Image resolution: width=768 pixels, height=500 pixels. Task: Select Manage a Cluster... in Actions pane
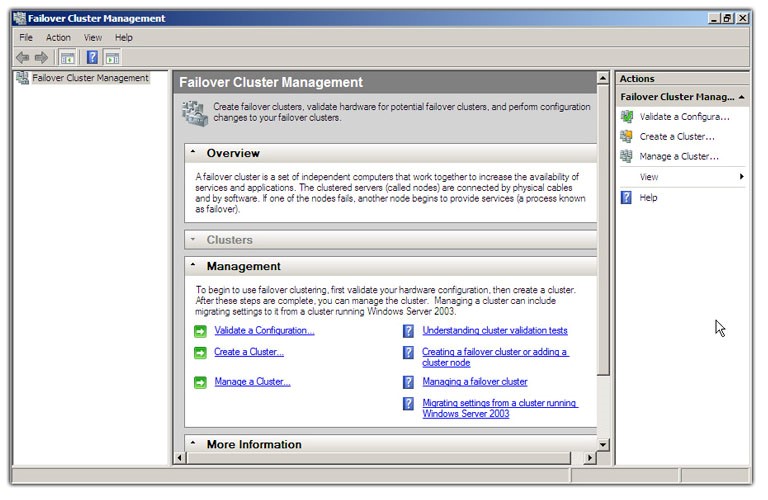point(679,156)
